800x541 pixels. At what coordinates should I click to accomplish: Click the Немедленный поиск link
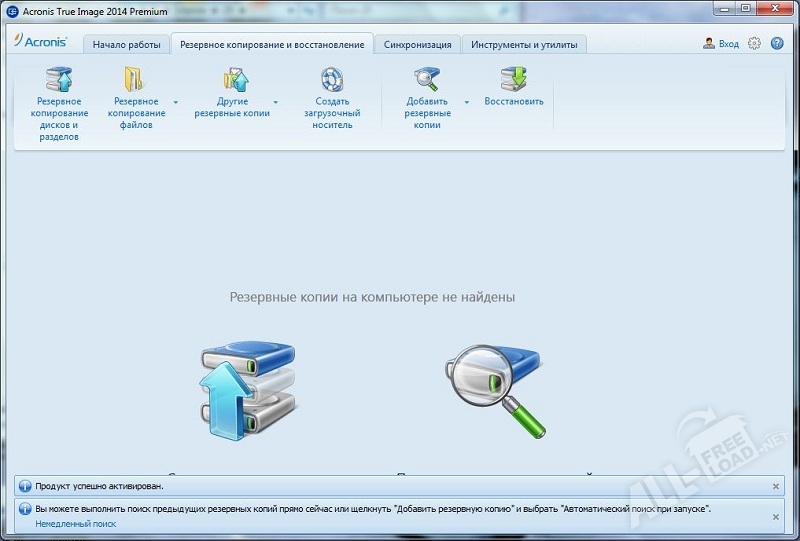point(76,523)
